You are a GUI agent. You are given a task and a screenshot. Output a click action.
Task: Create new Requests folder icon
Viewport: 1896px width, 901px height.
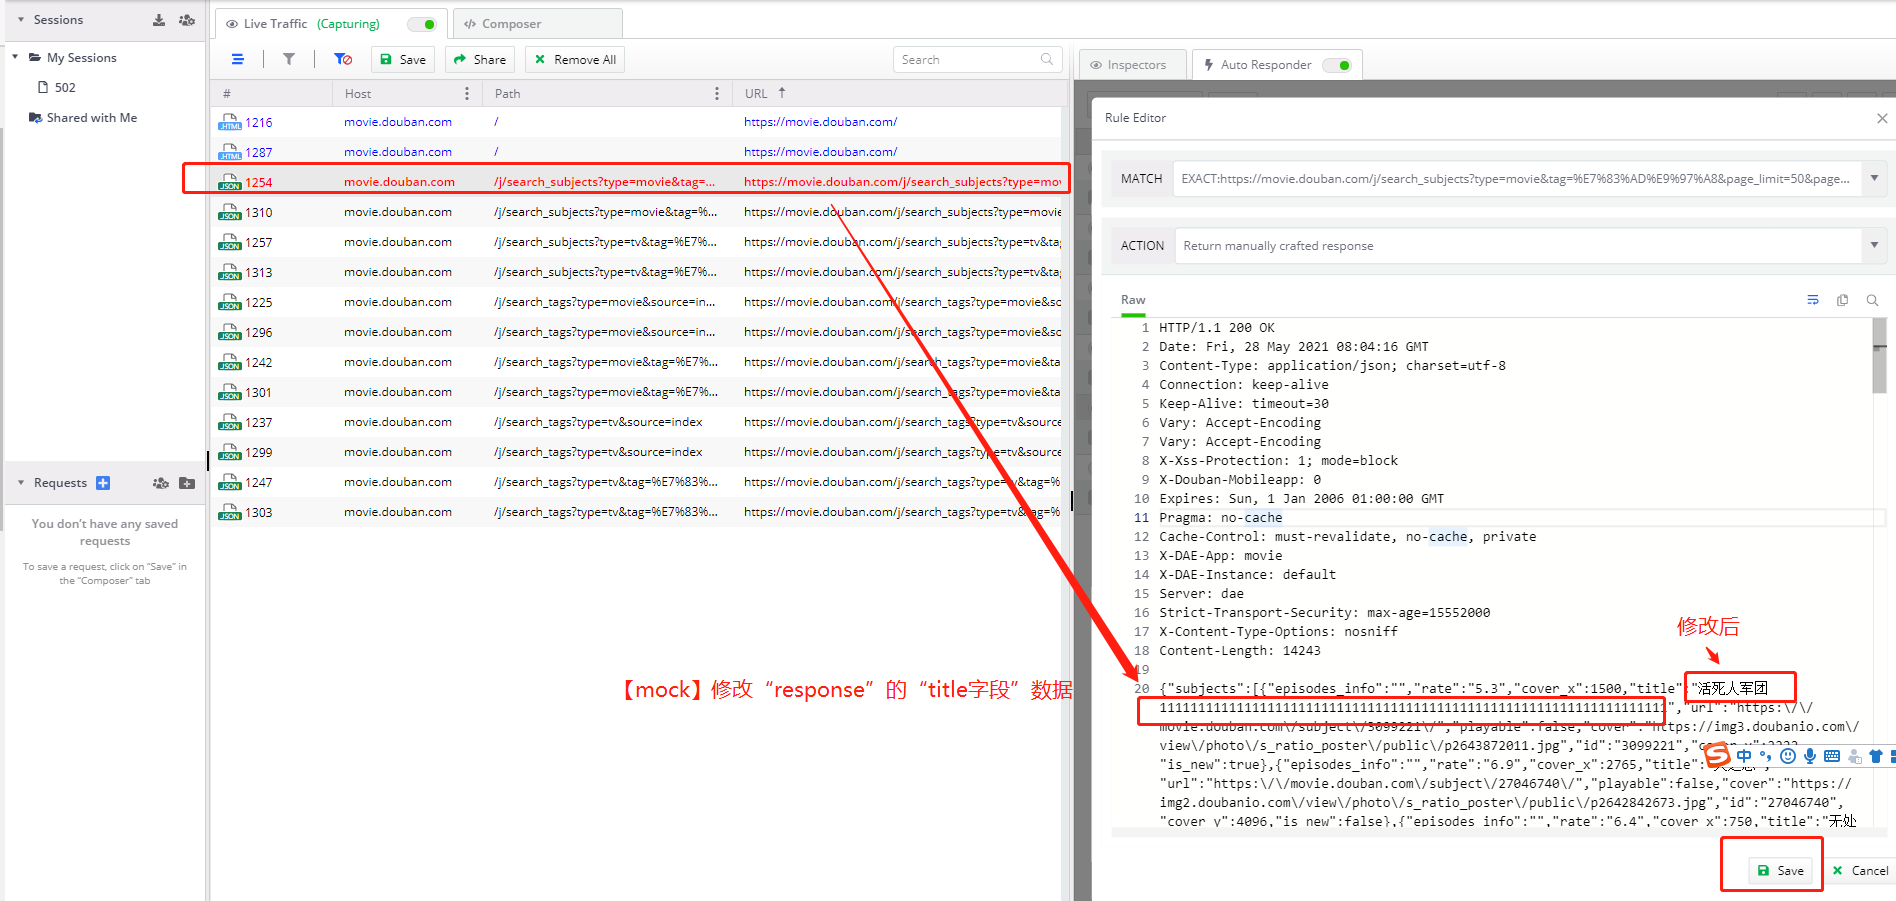[187, 483]
